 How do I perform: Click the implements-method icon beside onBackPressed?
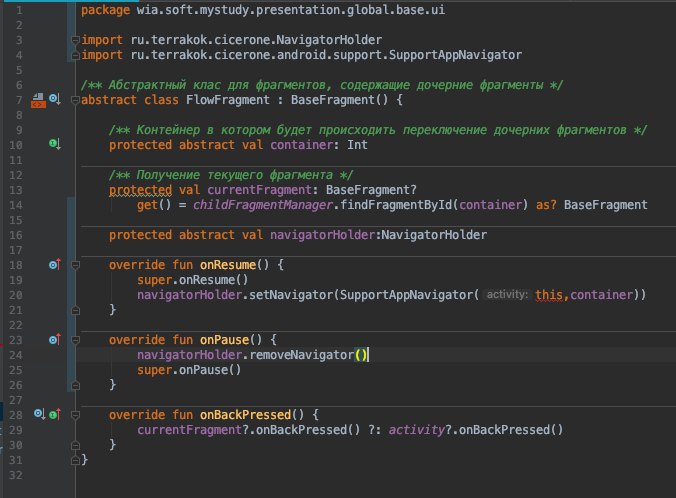point(55,414)
